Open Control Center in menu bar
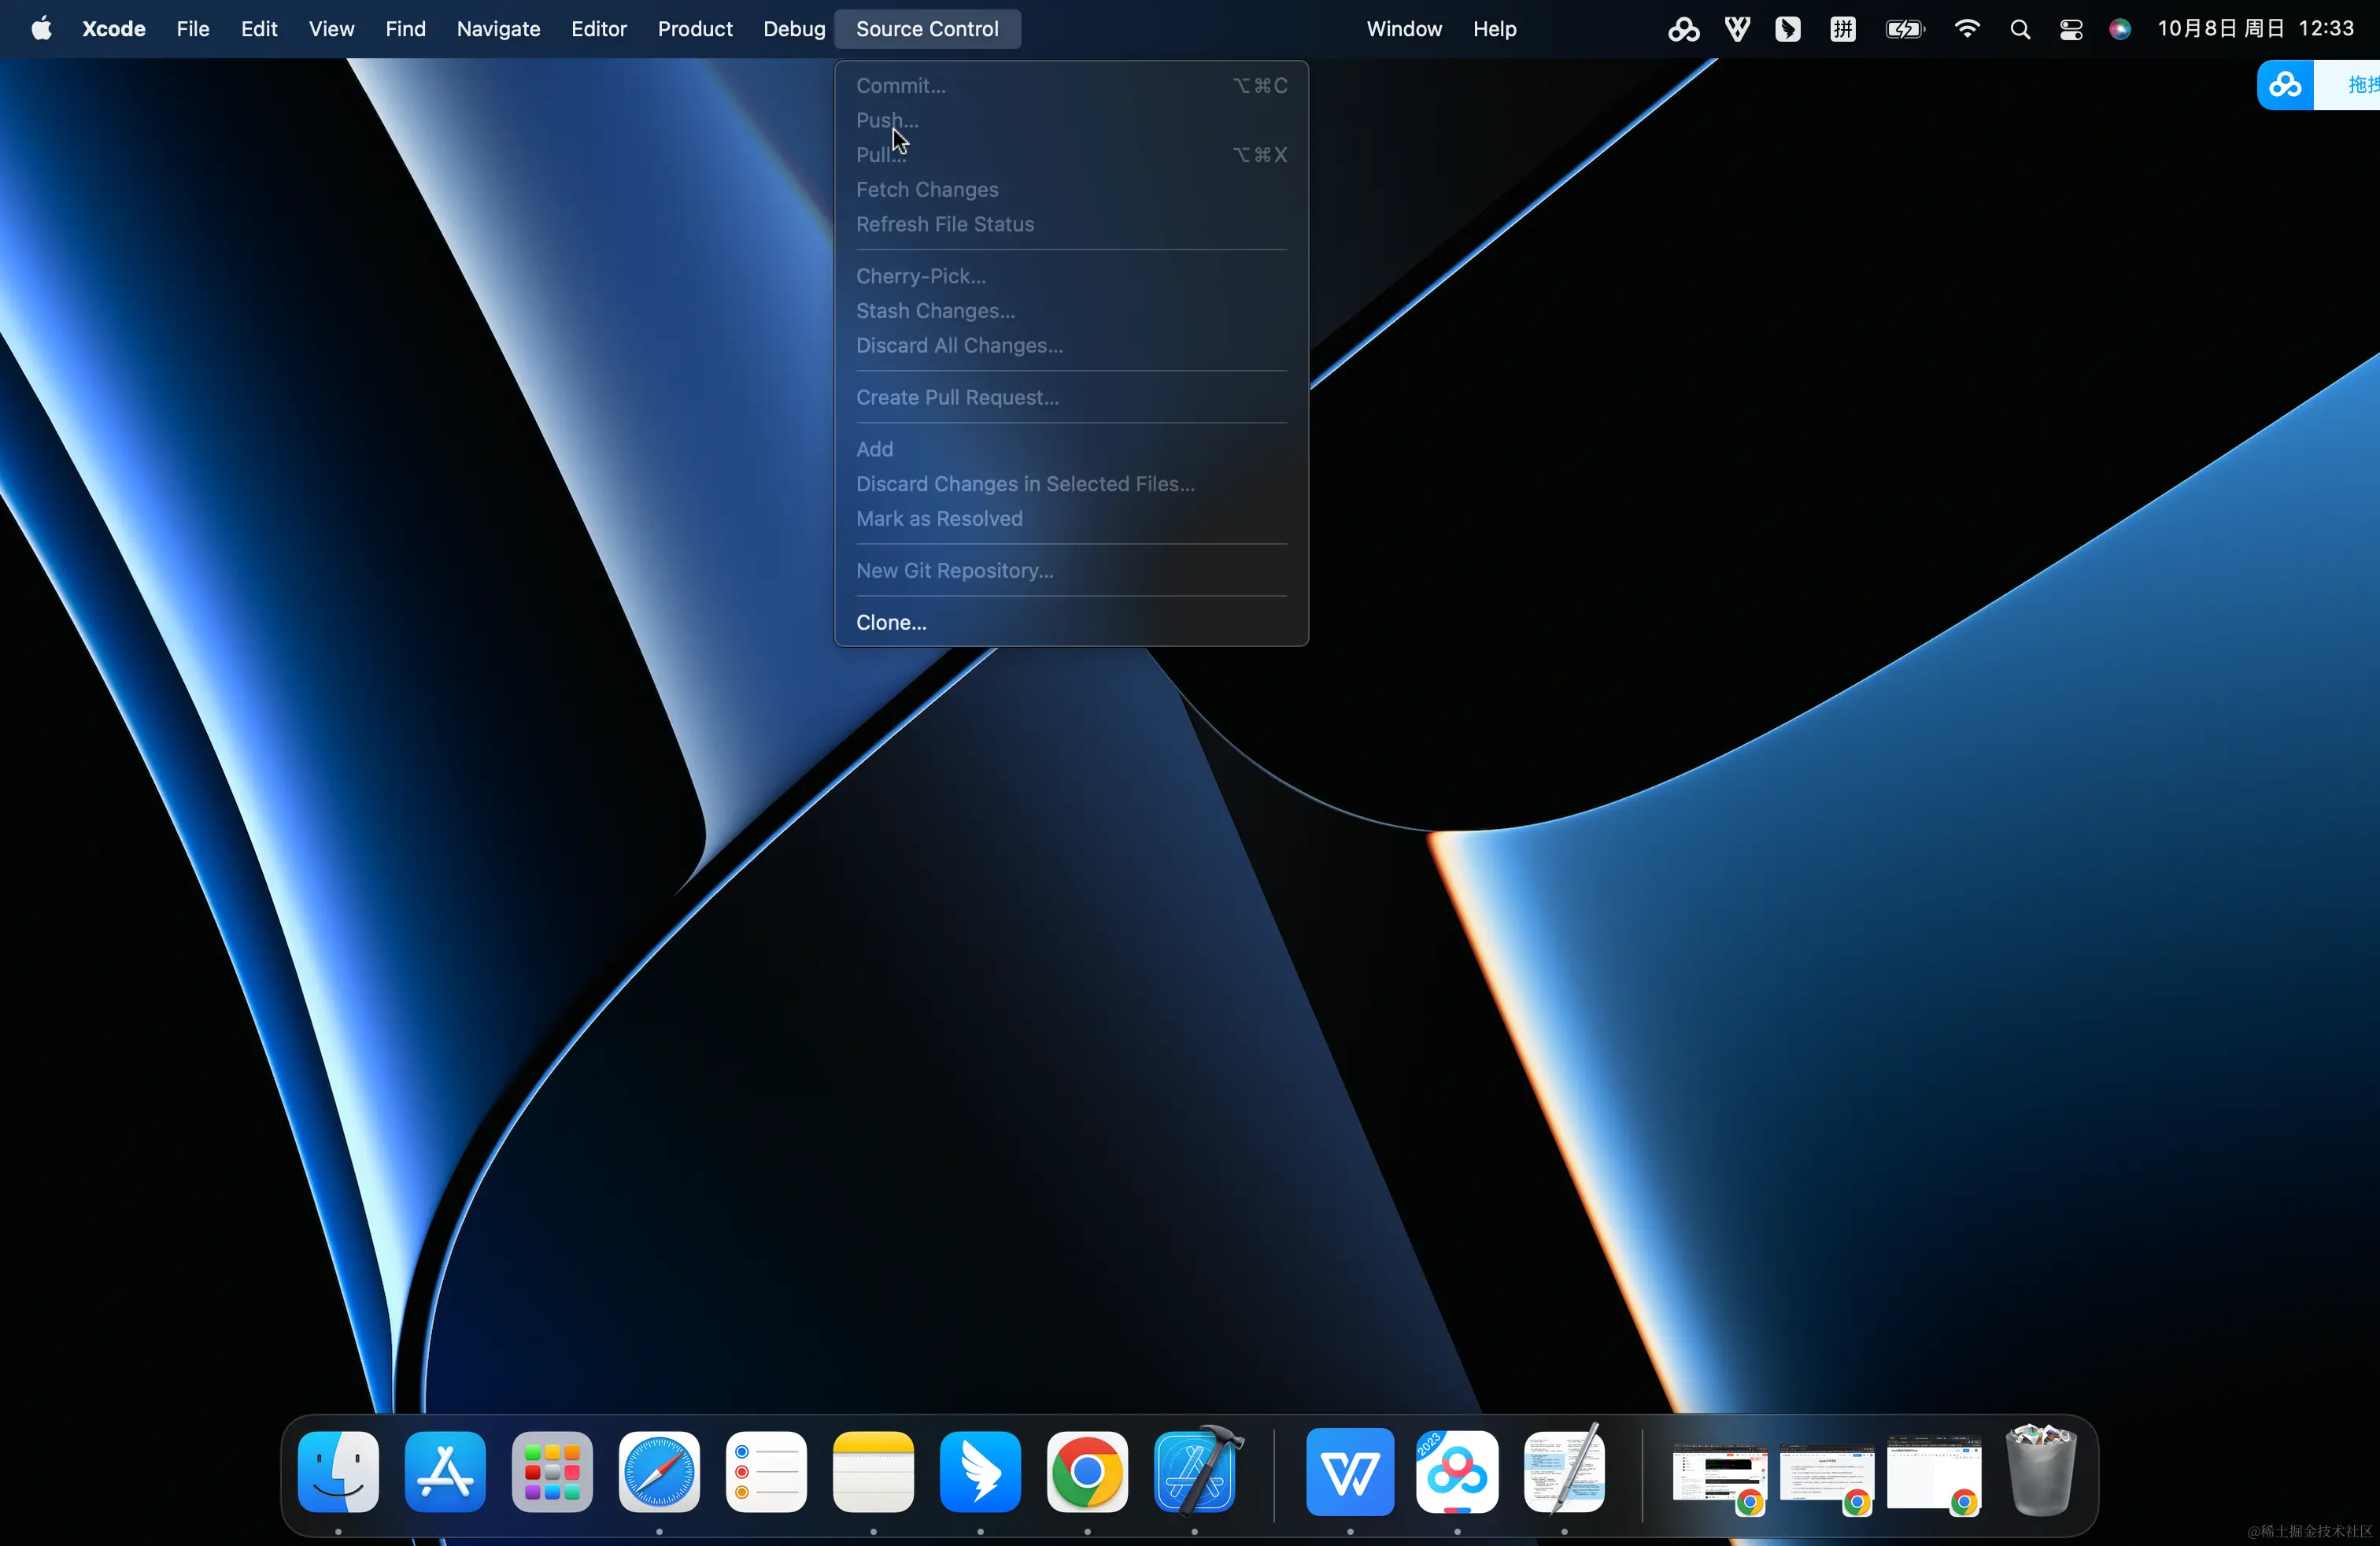The height and width of the screenshot is (1546, 2380). pyautogui.click(x=2070, y=29)
